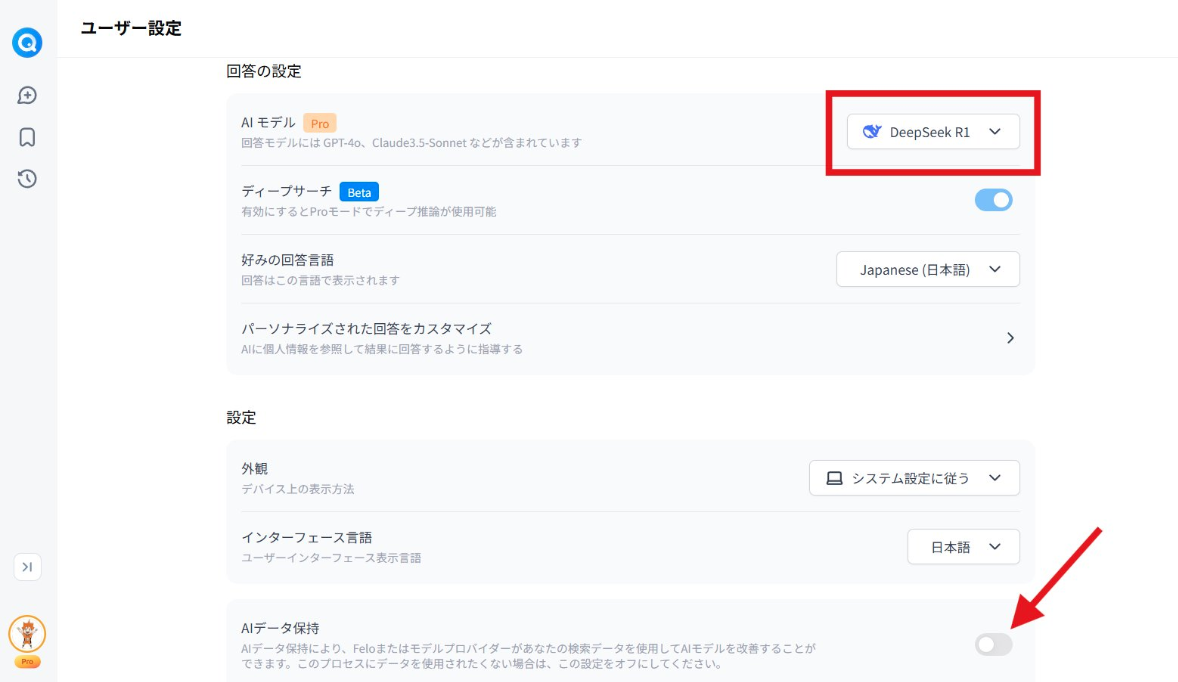
Task: Click the description 有効にするとProモードでディープ推論が使用可能
Action: [x=369, y=212]
